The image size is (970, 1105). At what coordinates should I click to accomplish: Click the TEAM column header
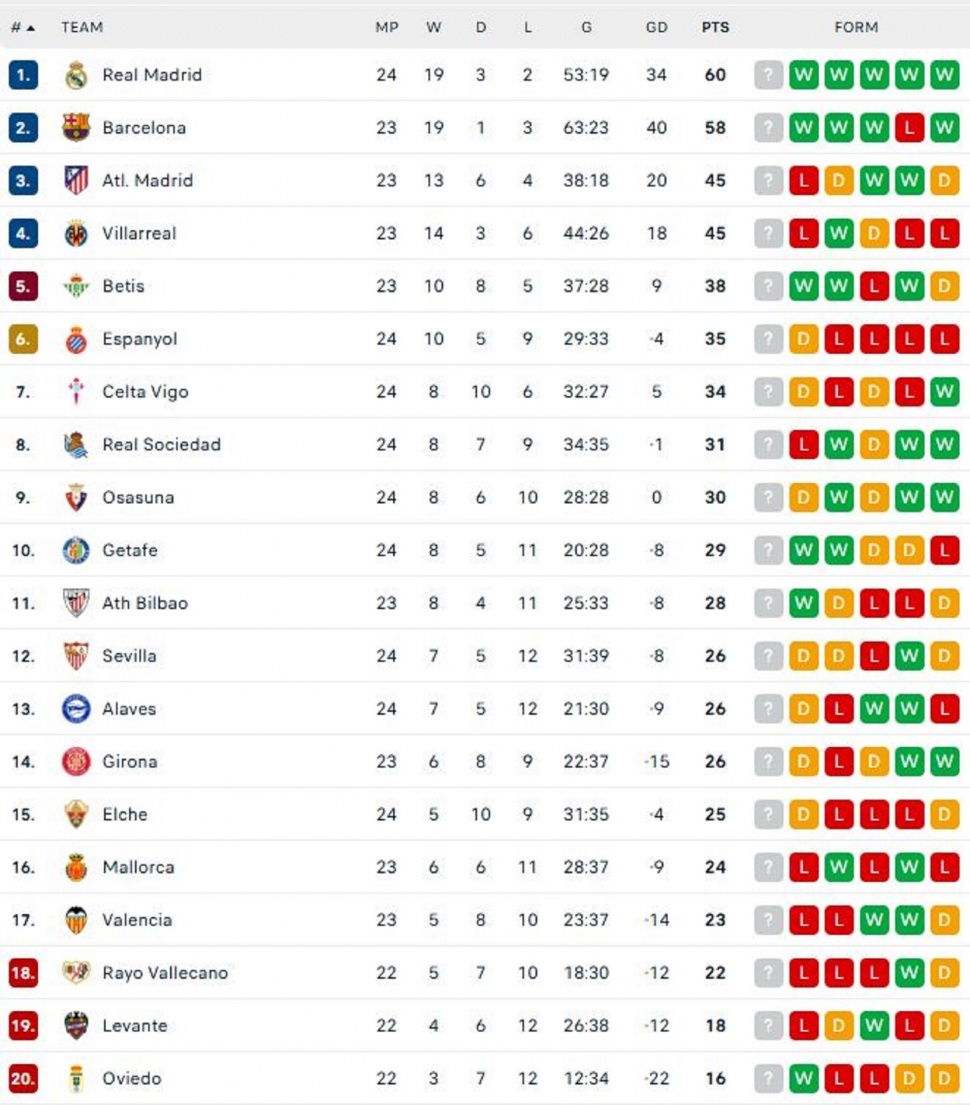(x=81, y=28)
